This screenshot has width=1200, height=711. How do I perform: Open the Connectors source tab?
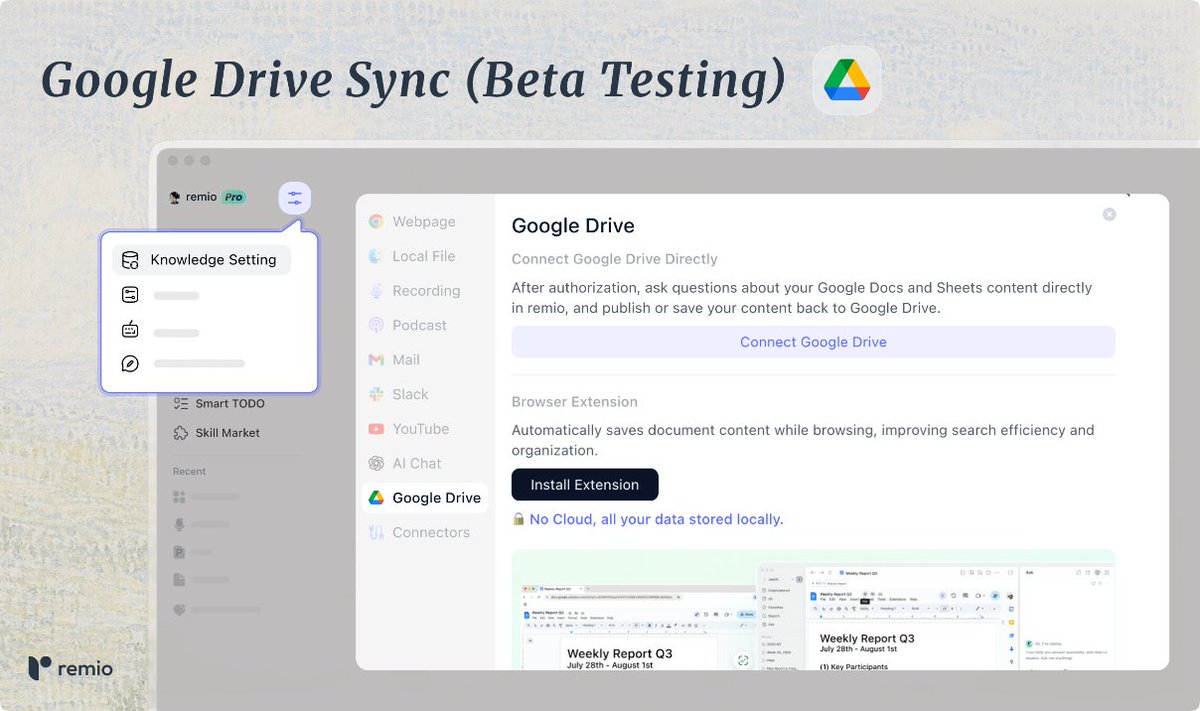click(424, 532)
